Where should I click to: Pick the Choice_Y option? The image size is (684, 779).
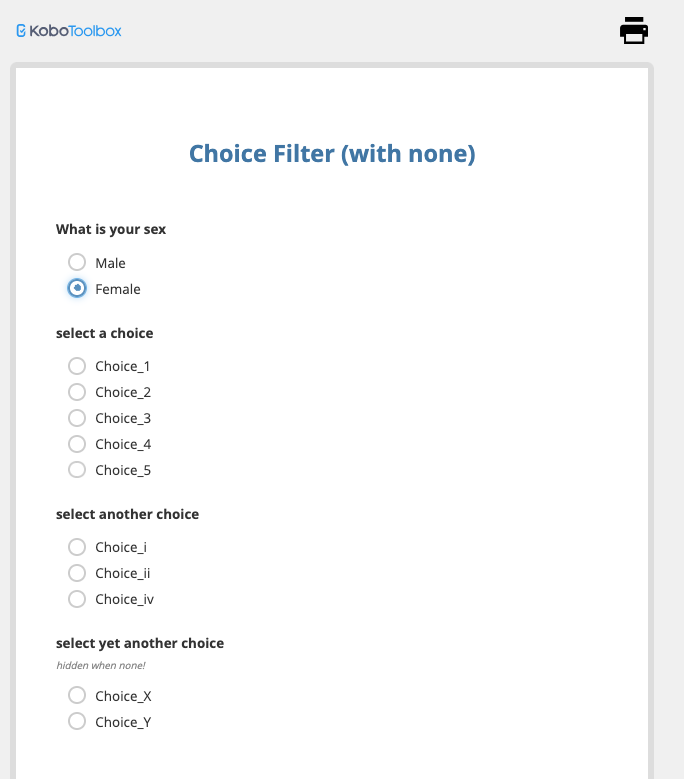tap(77, 721)
